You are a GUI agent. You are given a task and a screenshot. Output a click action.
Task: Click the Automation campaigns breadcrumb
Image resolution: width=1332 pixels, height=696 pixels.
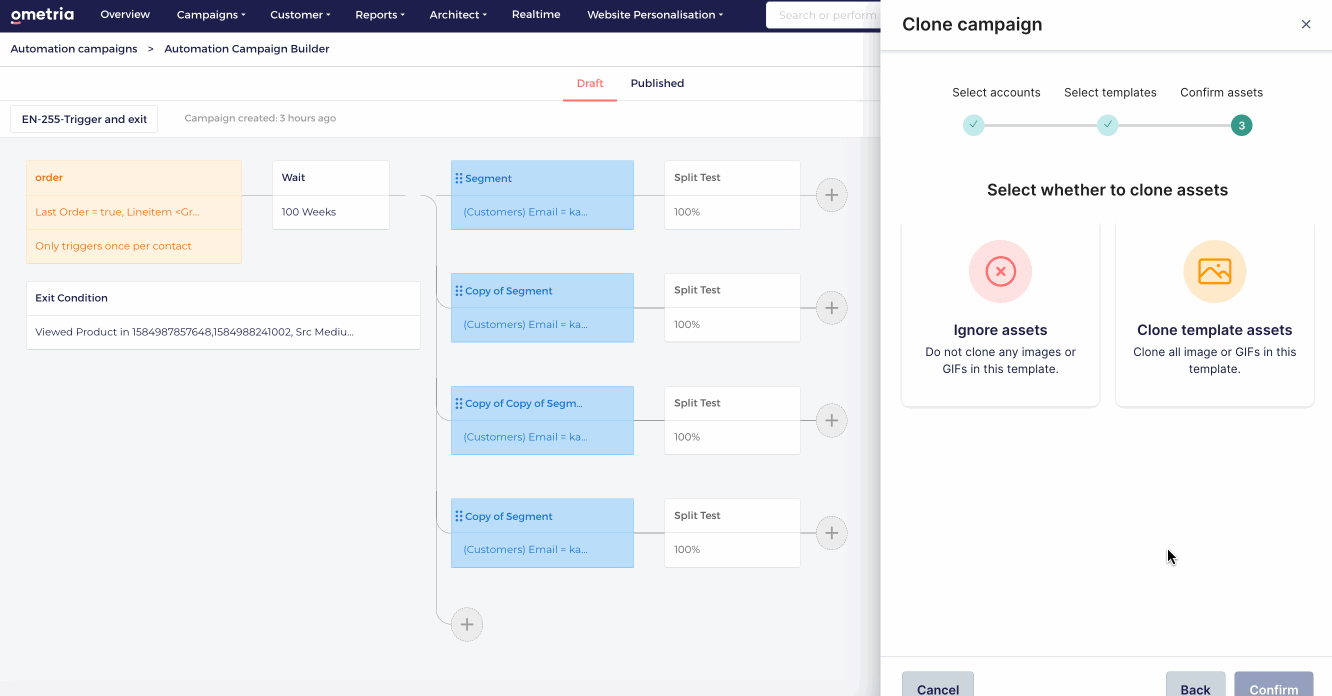point(74,49)
